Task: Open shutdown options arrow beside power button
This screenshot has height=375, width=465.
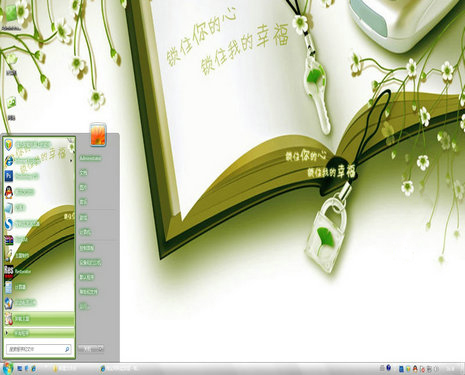Action: pyautogui.click(x=101, y=349)
